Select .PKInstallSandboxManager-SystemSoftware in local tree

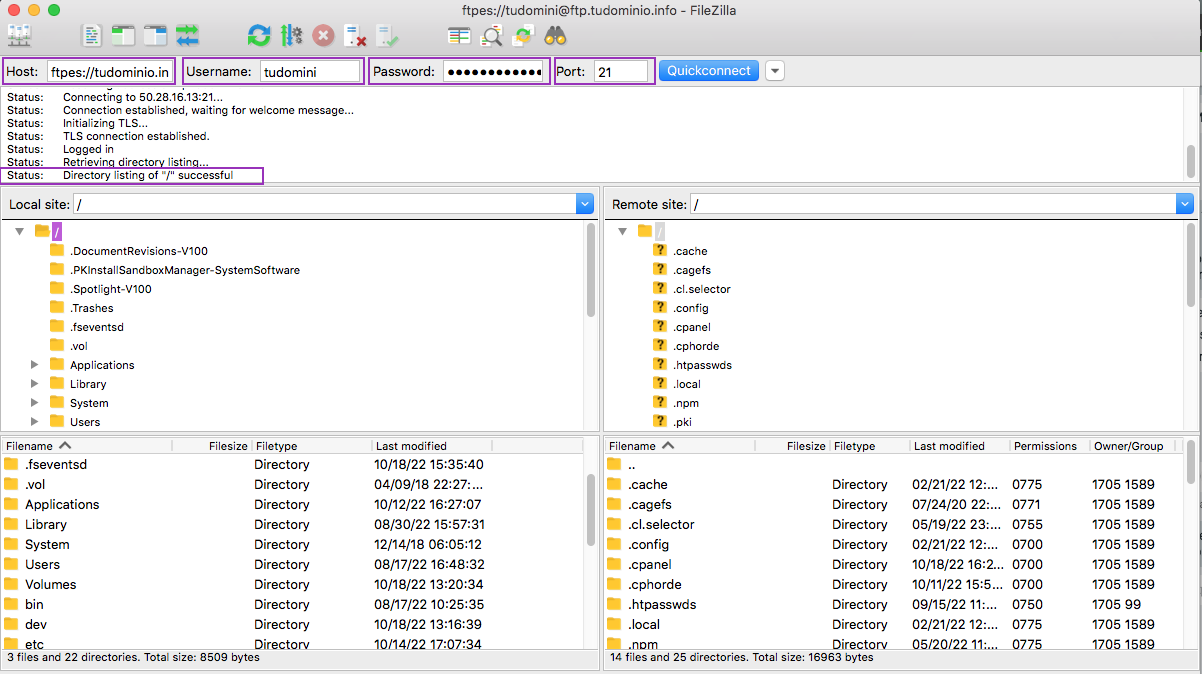point(185,270)
